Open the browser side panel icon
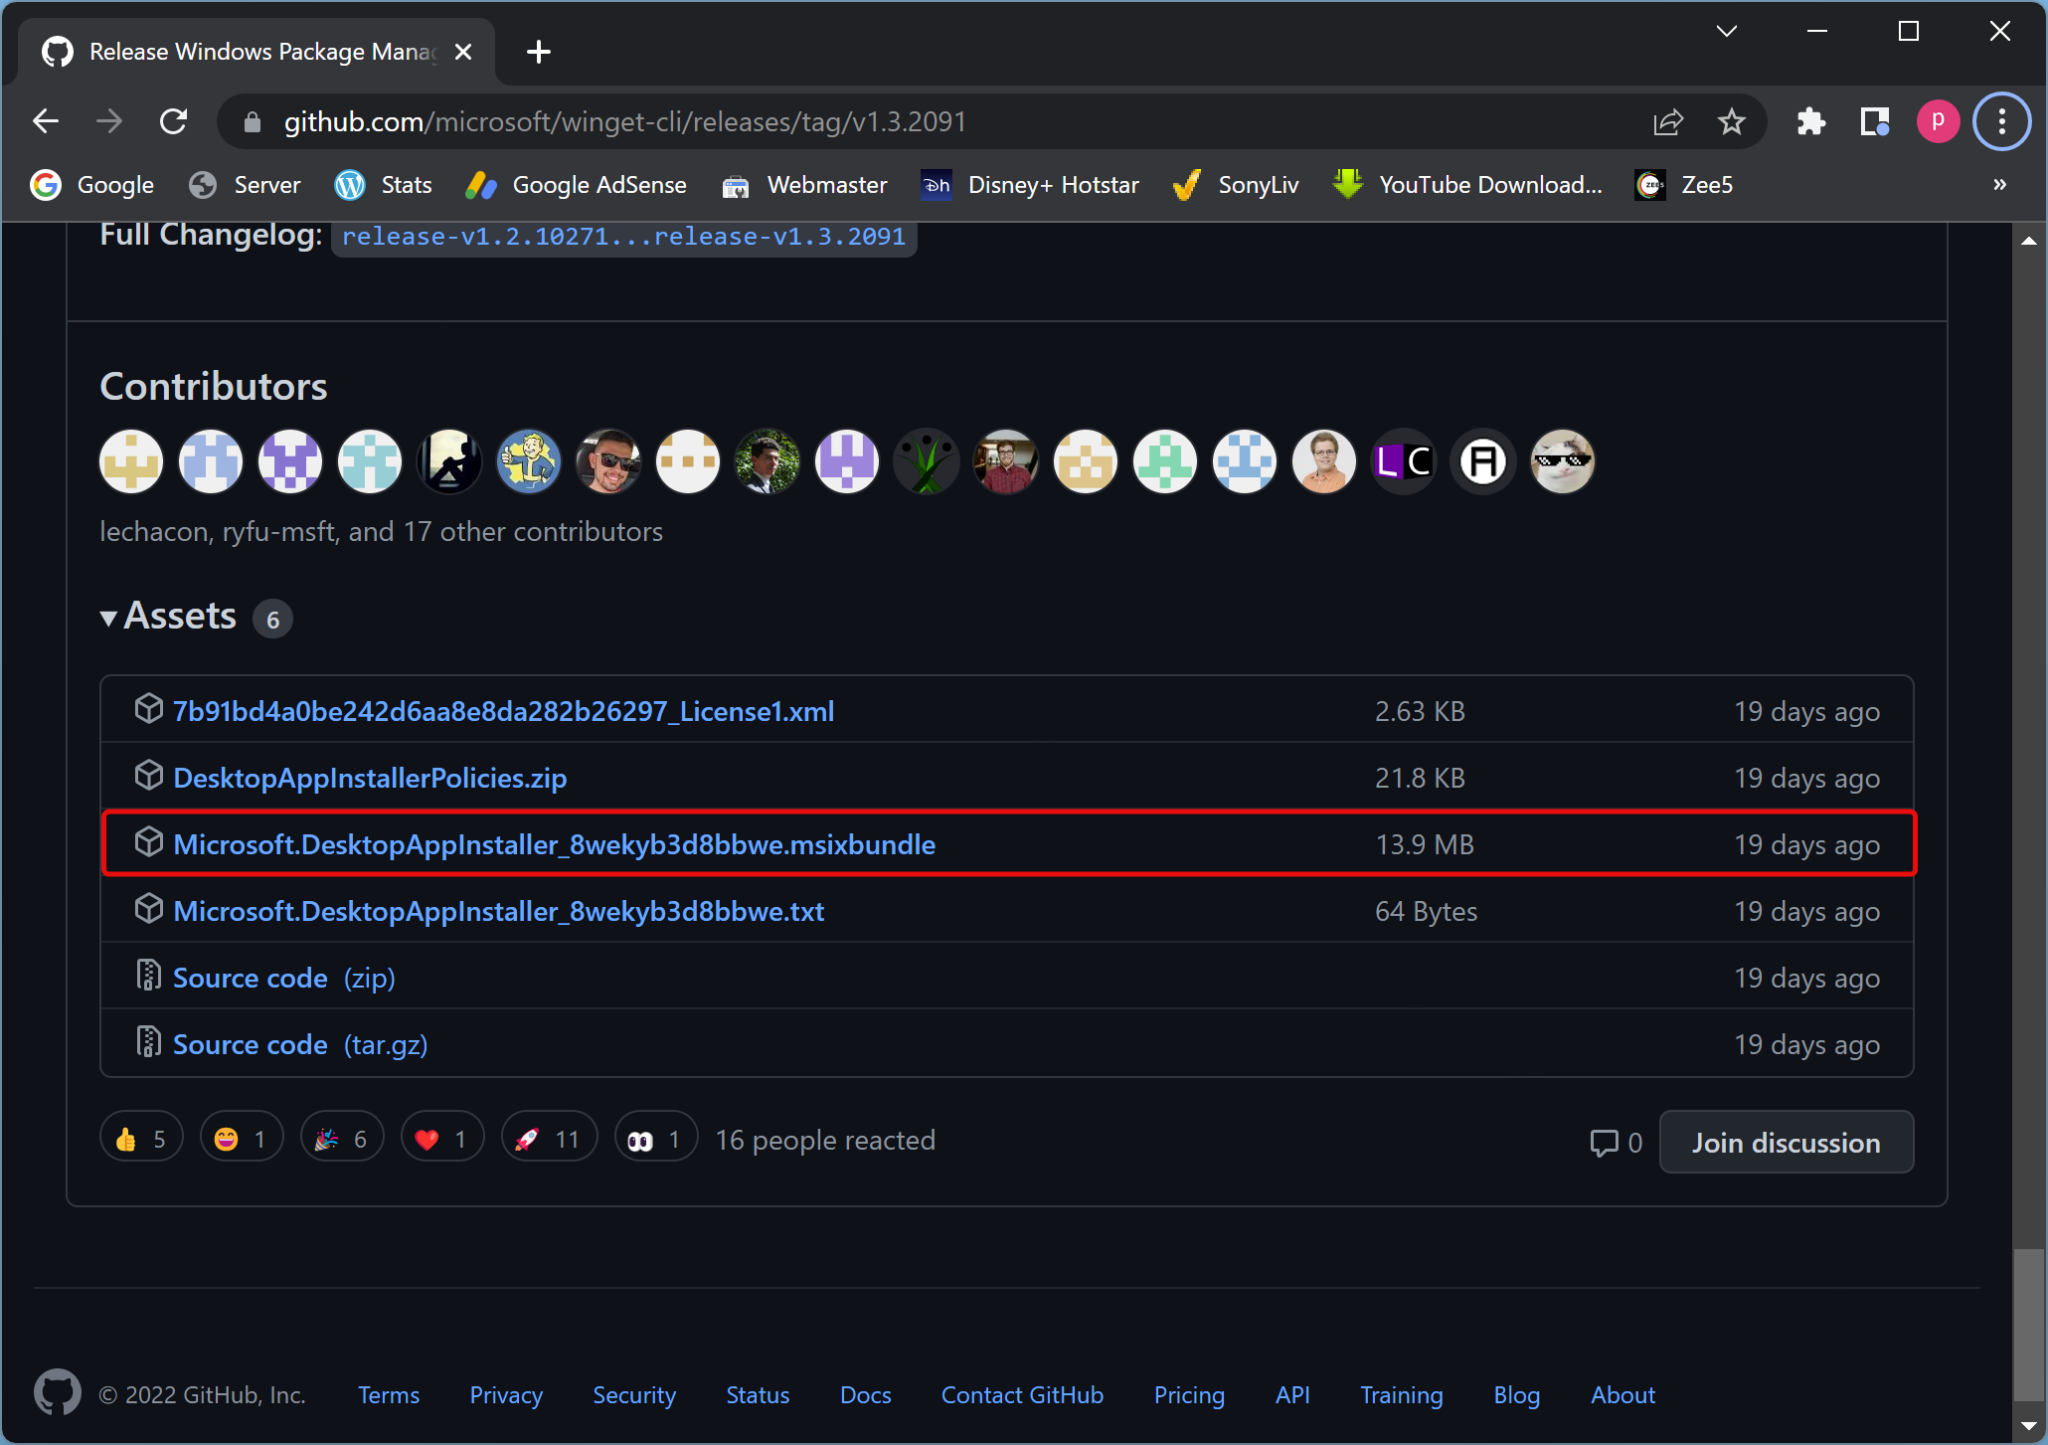2048x1445 pixels. (1874, 122)
